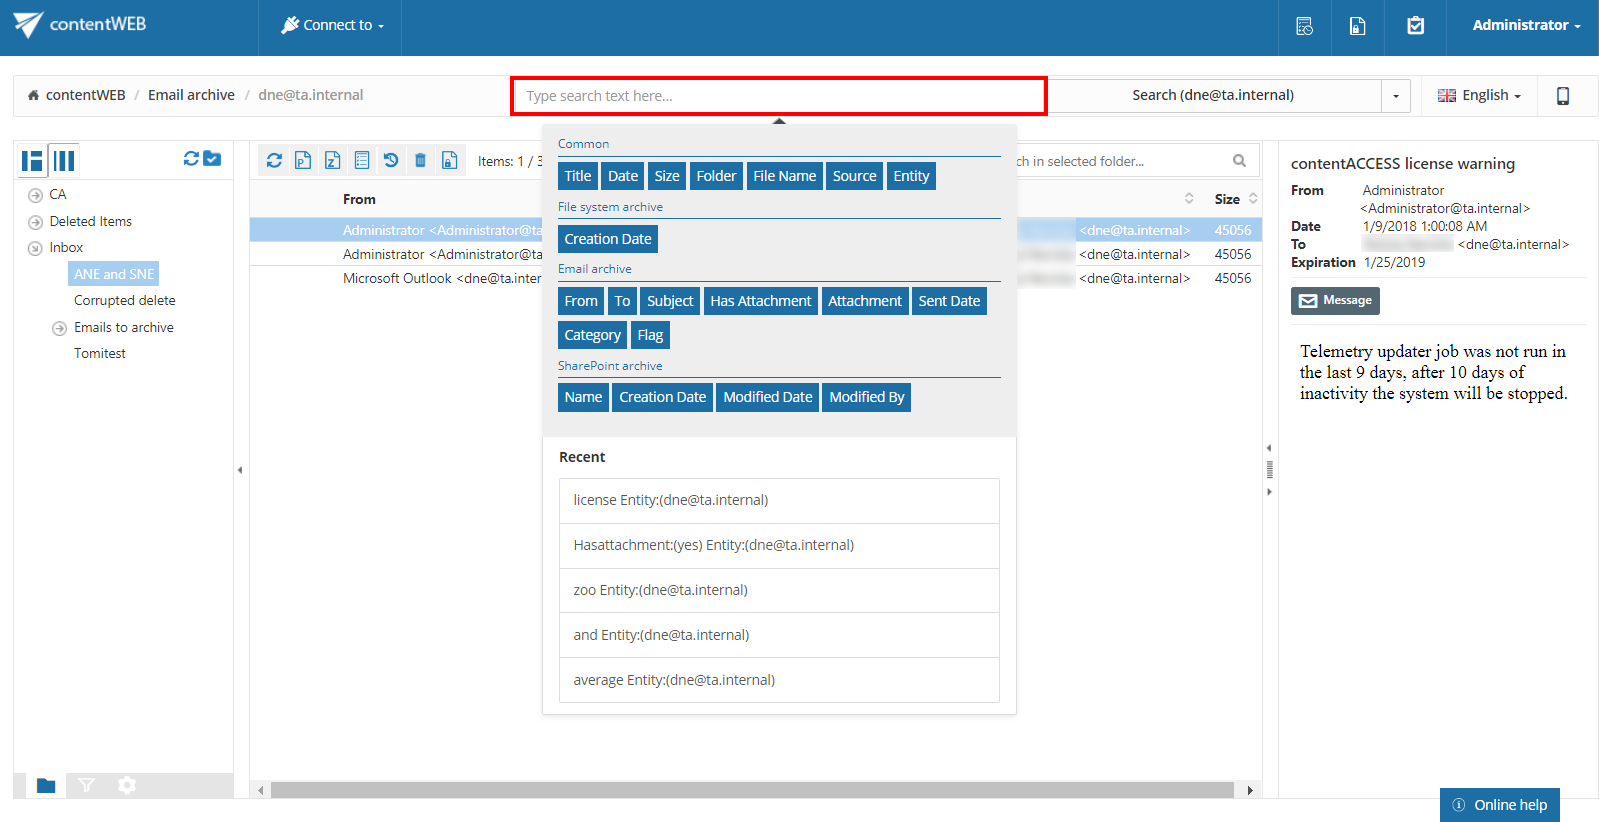Focus the search text input field
This screenshot has width=1599, height=822.
click(778, 96)
